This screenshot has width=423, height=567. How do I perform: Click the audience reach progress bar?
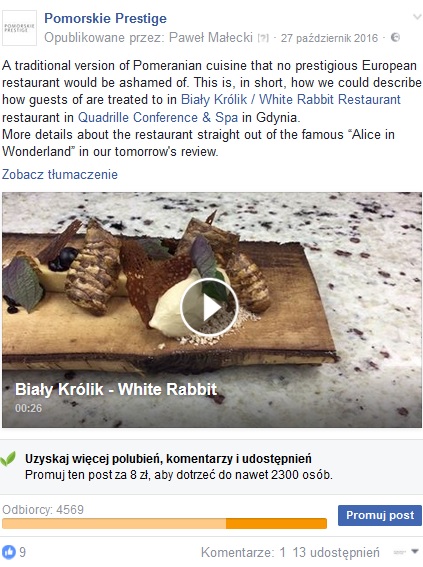click(x=164, y=523)
